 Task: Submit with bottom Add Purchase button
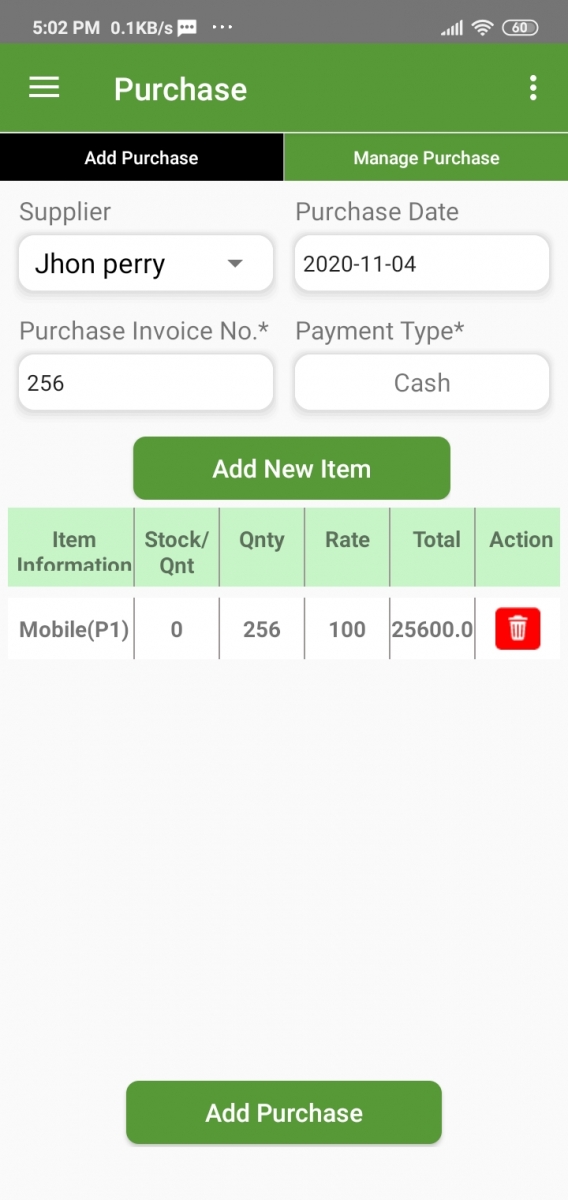284,1112
